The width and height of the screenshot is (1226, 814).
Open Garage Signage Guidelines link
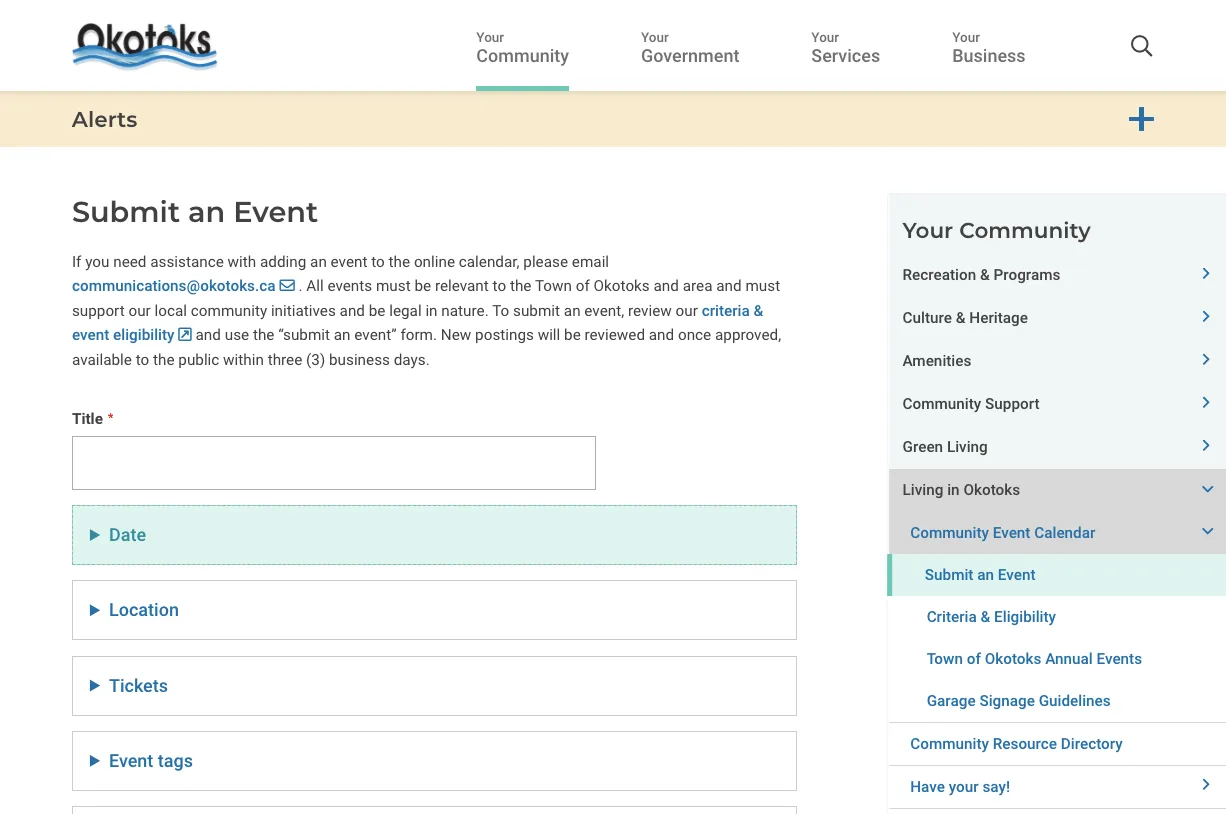coord(1018,701)
